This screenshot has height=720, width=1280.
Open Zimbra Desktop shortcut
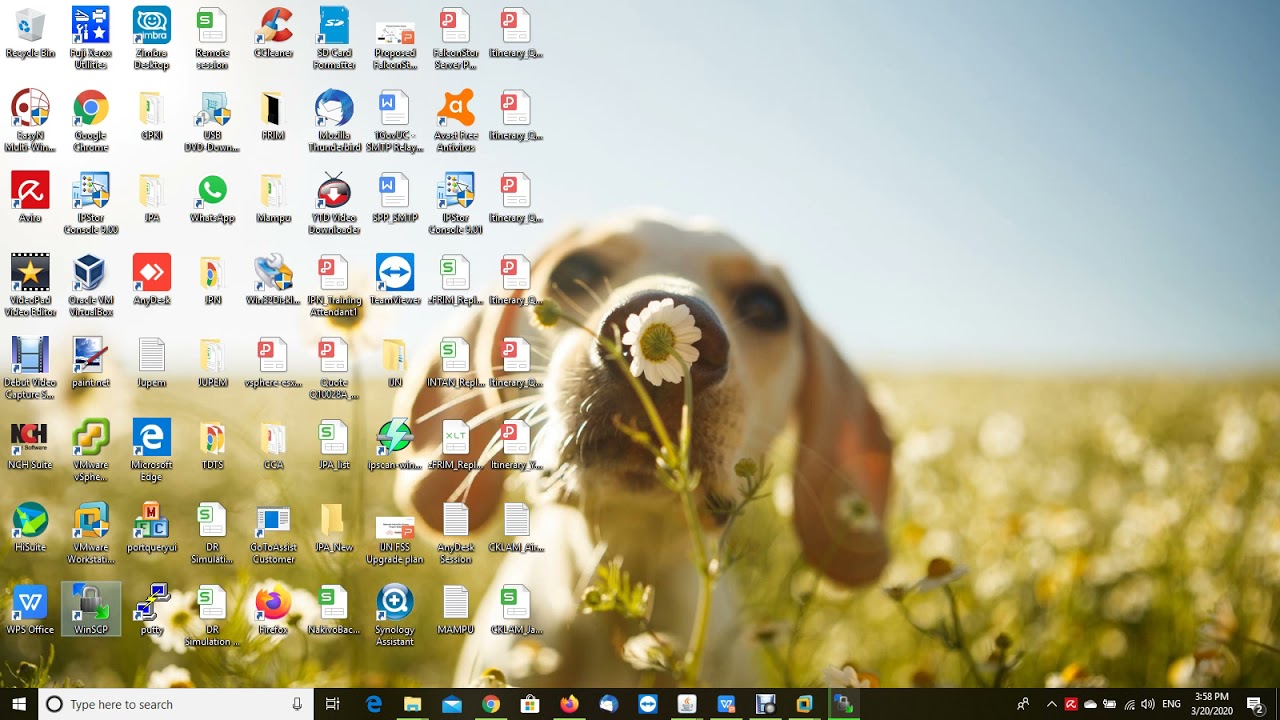pyautogui.click(x=152, y=38)
